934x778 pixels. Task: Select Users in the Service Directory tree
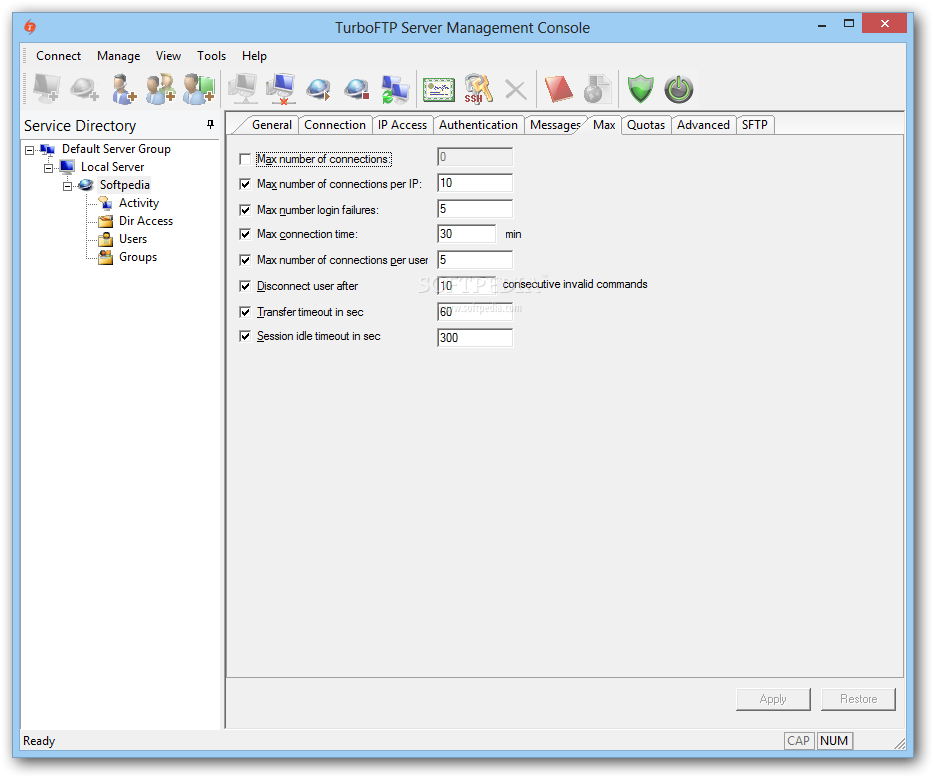[133, 239]
